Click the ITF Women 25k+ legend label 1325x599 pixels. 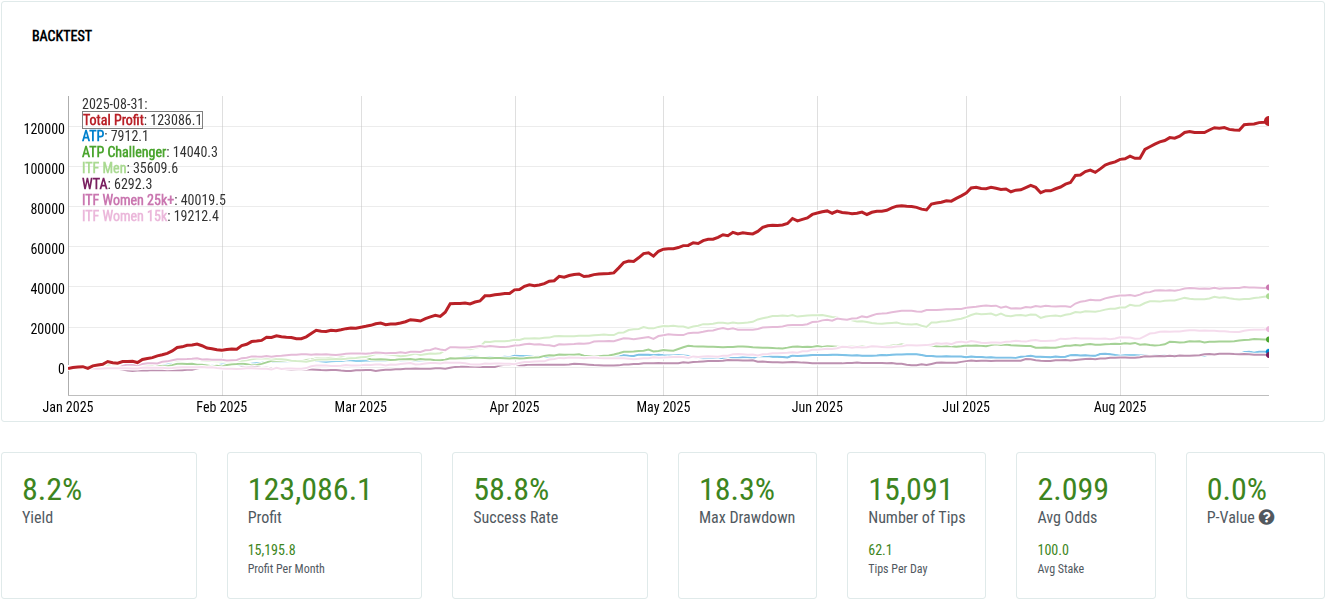pyautogui.click(x=127, y=200)
